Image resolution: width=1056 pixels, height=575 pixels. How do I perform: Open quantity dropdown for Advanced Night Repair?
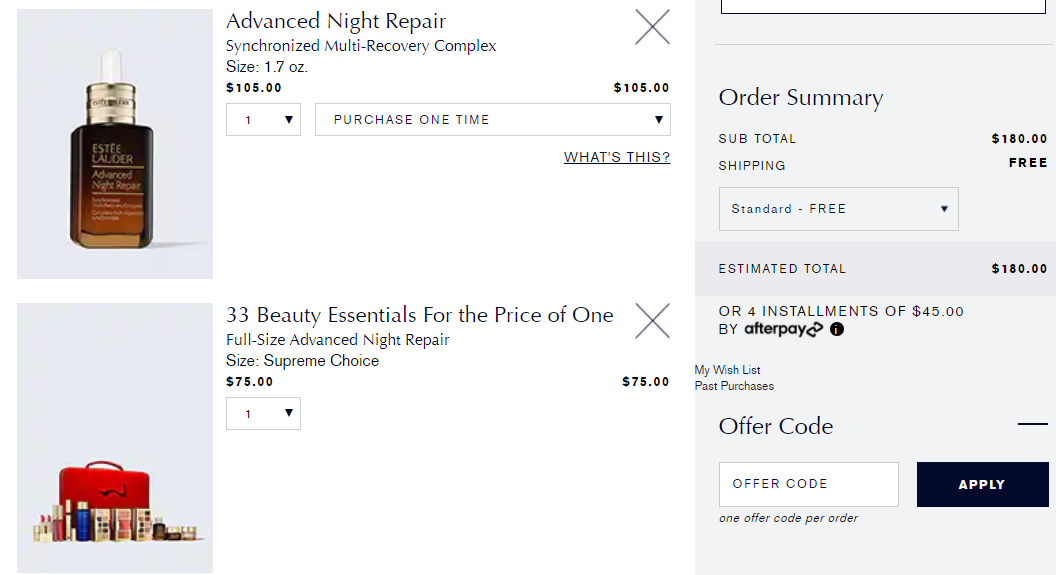tap(263, 120)
